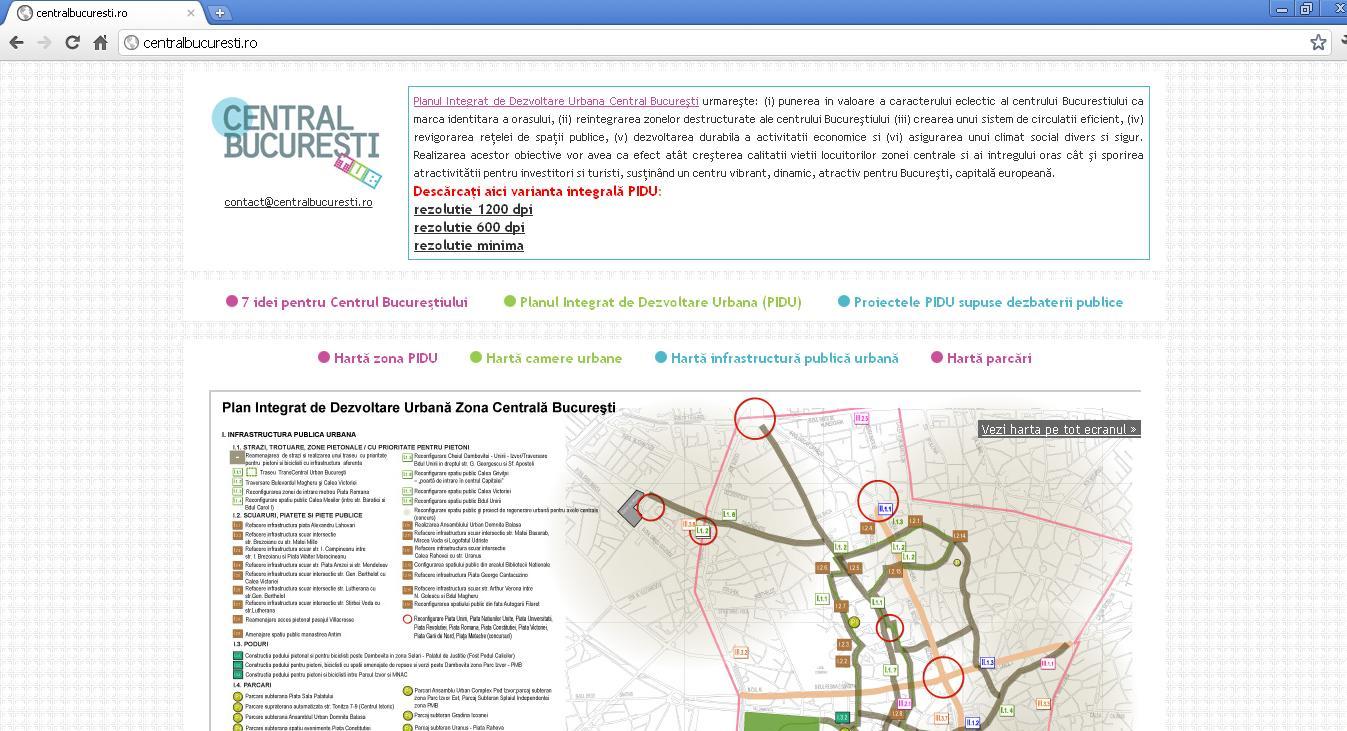Download rezolutie 600 dpi version

469,227
